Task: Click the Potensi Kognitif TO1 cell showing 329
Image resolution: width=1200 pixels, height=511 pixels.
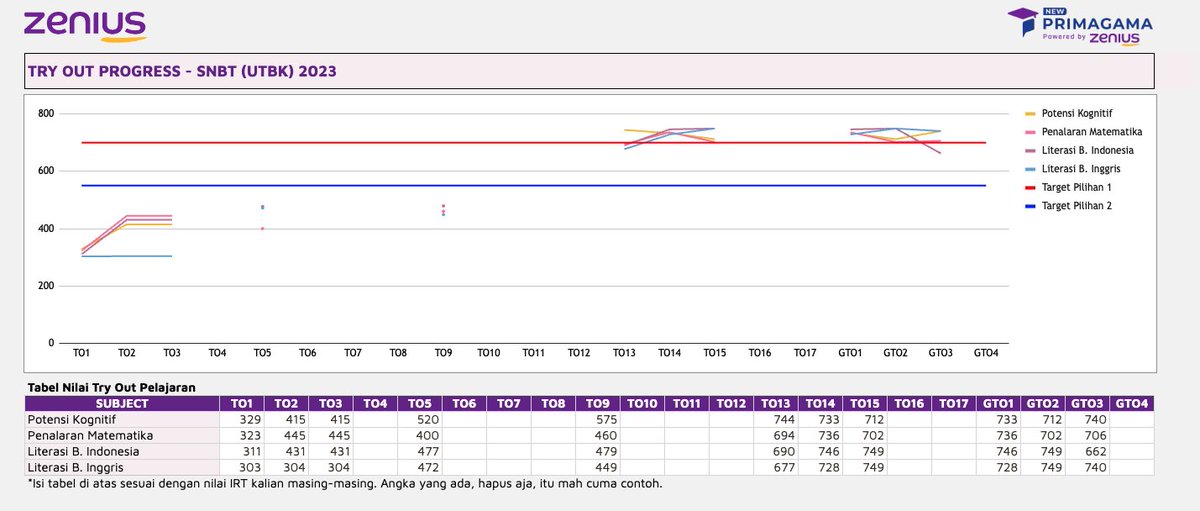Action: pyautogui.click(x=242, y=420)
